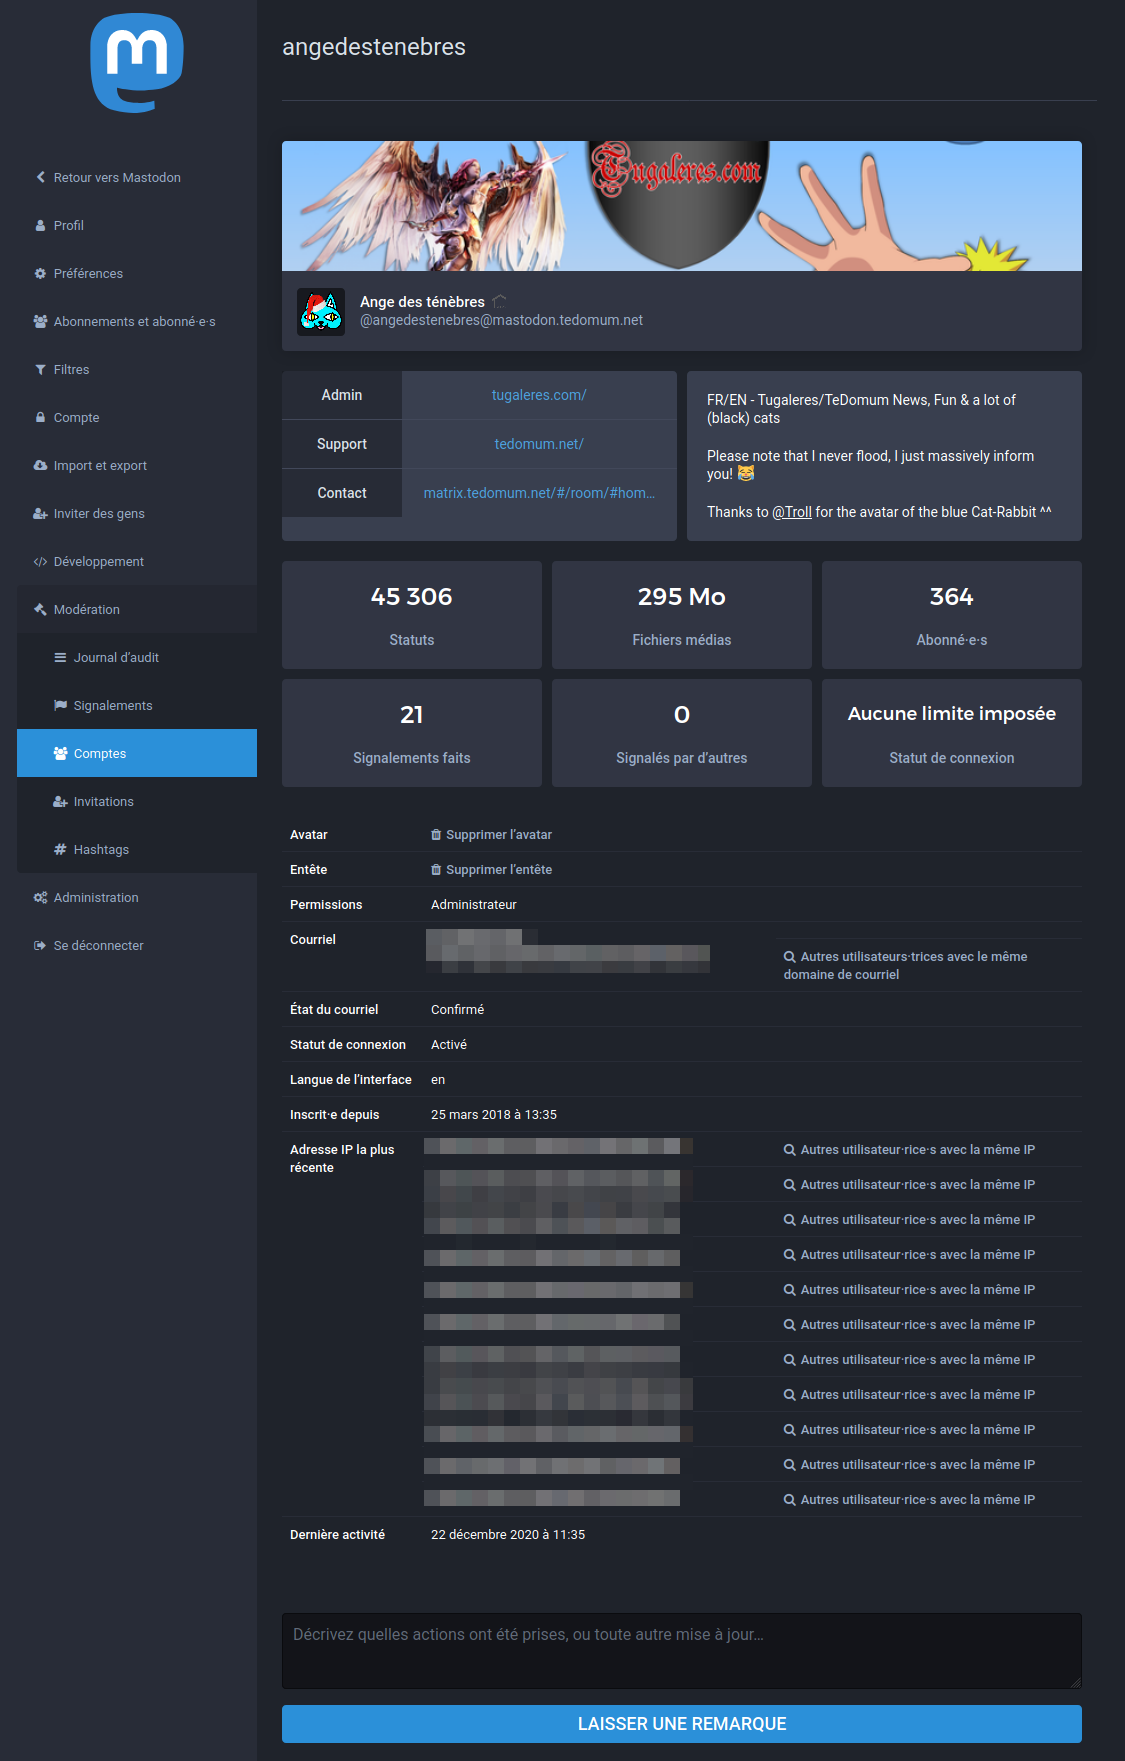Open Journal d'audit under Modération
Viewport: 1125px width, 1761px height.
(116, 657)
